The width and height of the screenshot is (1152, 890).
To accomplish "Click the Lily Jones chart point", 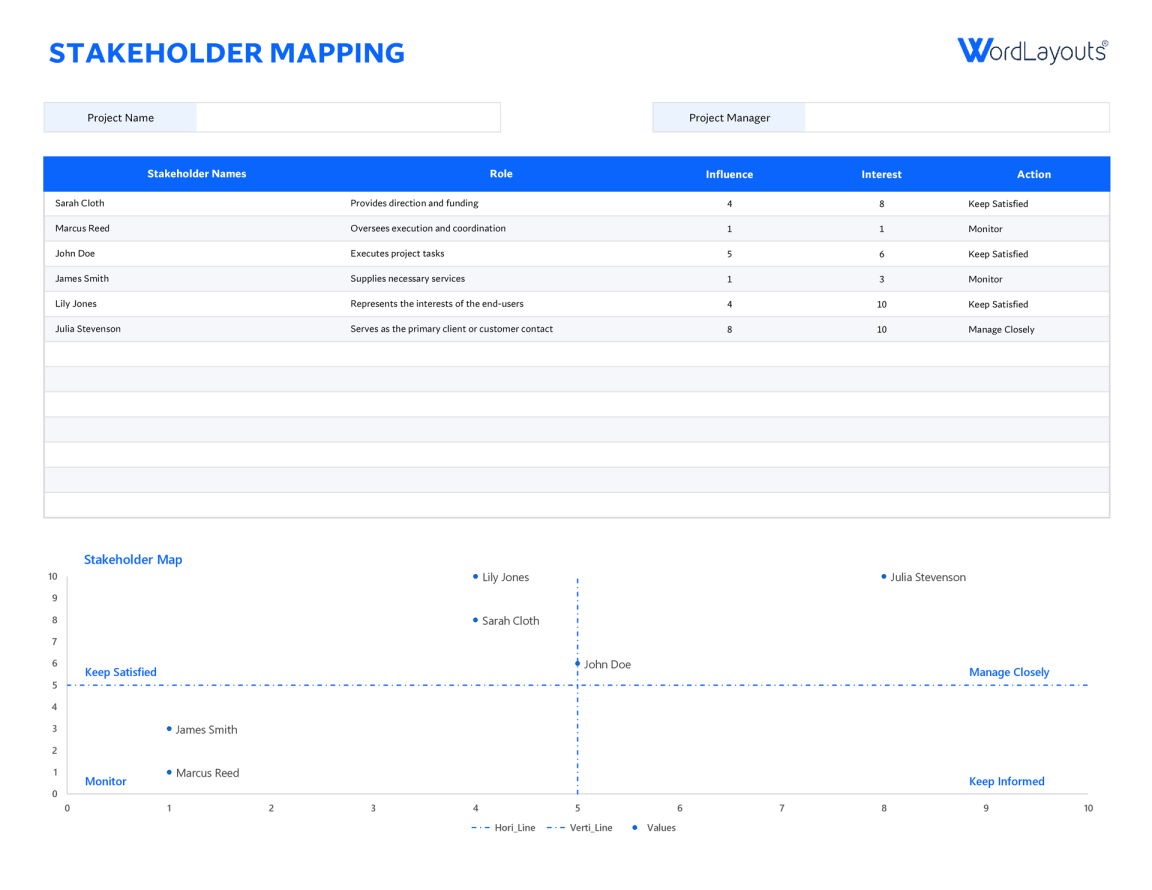I will (474, 576).
